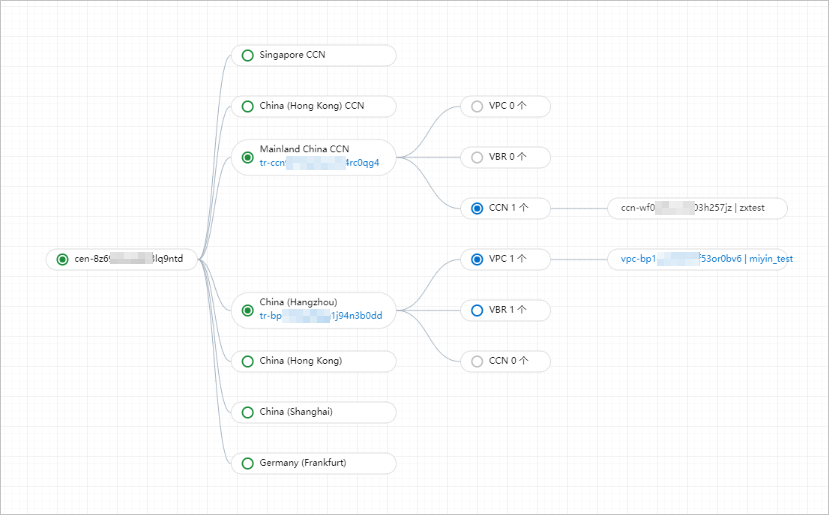Select the China (Shanghai) region label
Image resolution: width=829 pixels, height=515 pixels.
(x=296, y=411)
